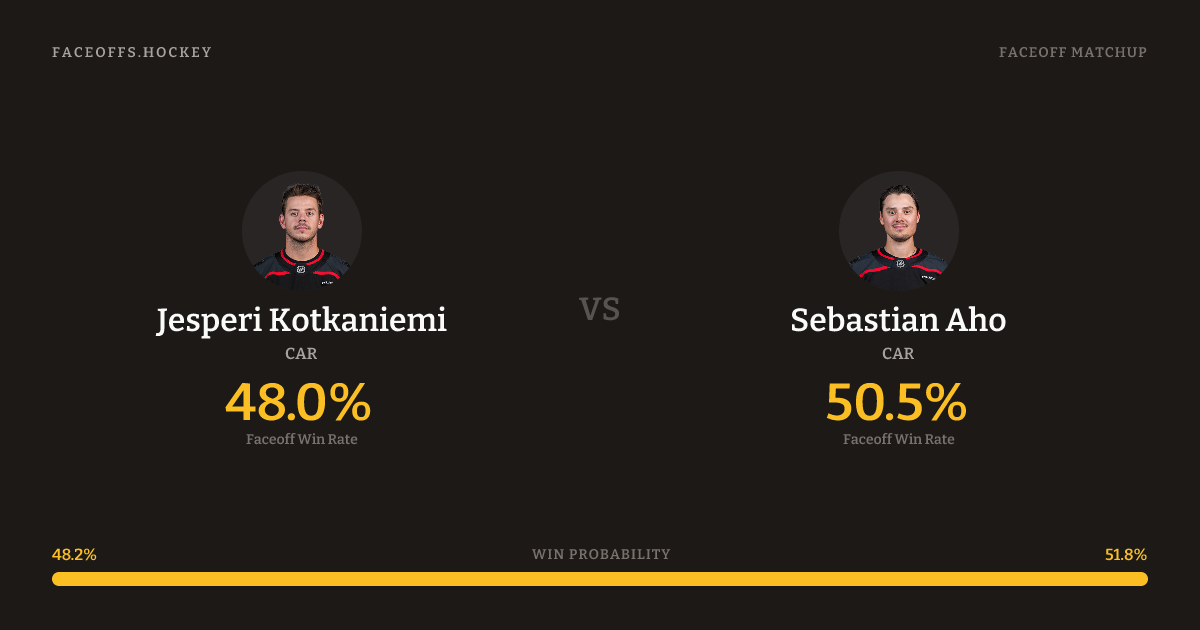
Task: Click the FACEOFF MATCHUP heading
Action: point(1072,52)
